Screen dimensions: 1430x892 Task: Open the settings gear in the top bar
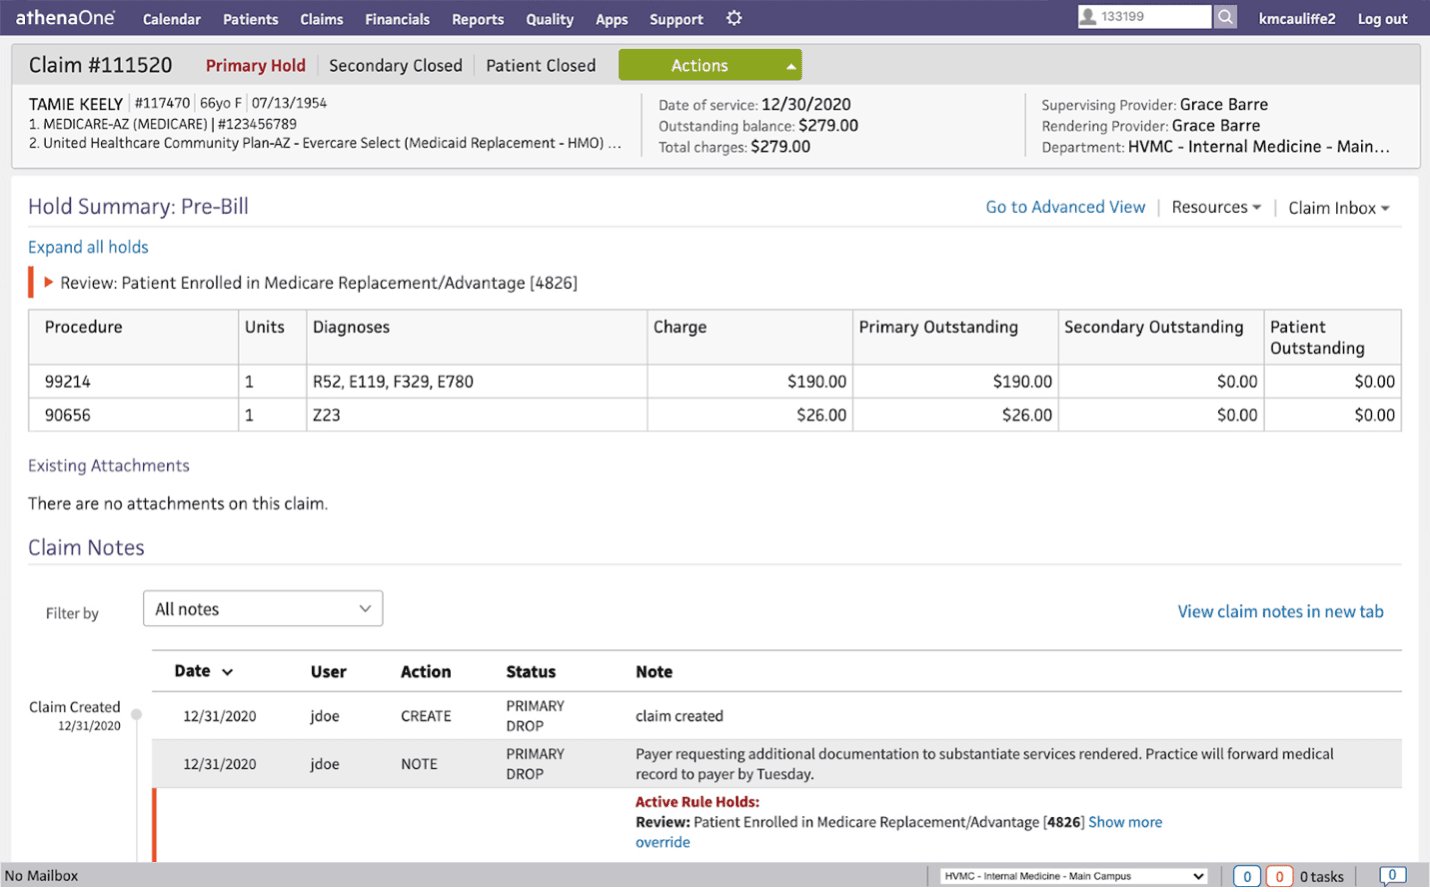click(733, 17)
